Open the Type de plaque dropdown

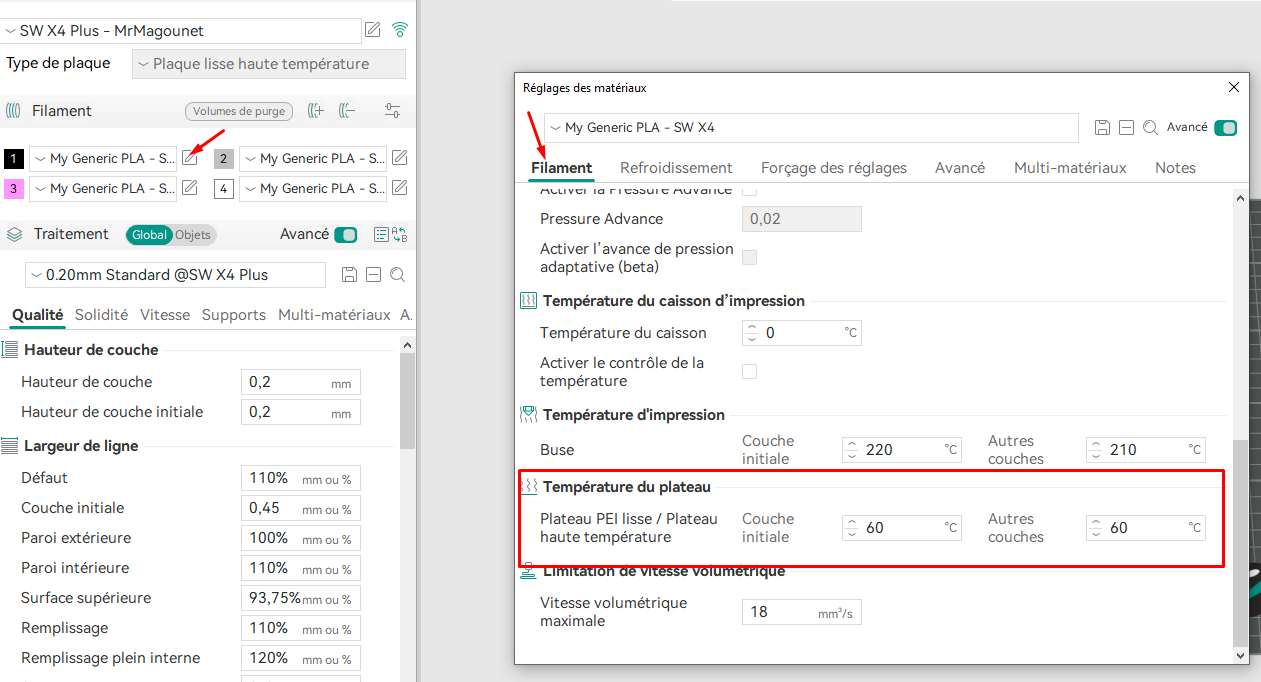269,64
